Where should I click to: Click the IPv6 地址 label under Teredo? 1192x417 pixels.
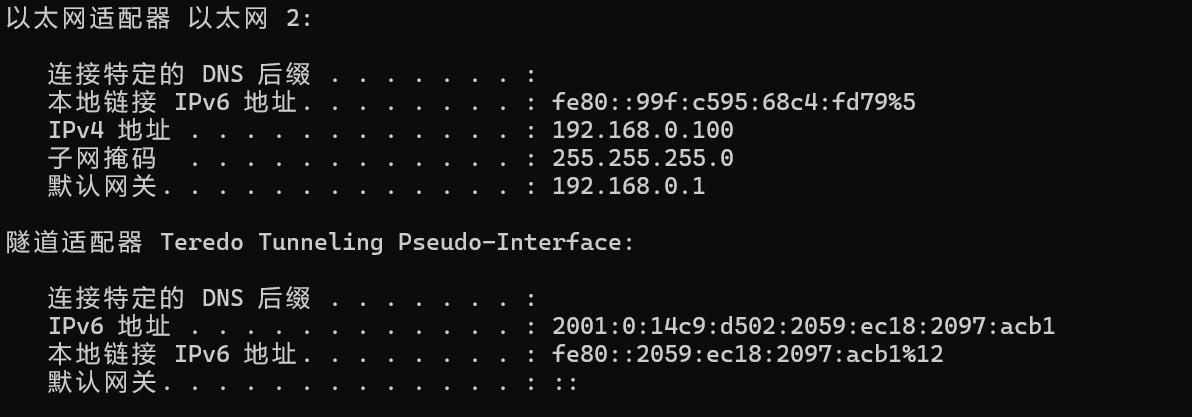[x=109, y=327]
